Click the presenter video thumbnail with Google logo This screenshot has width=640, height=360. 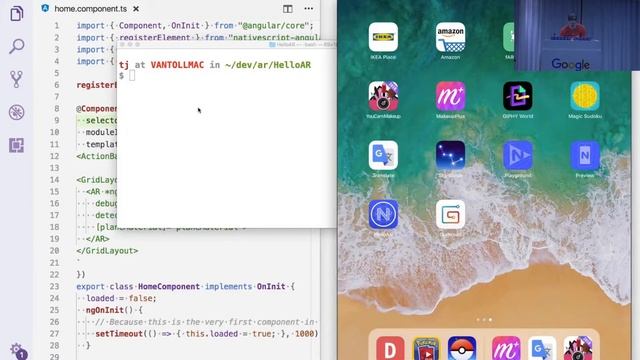pyautogui.click(x=577, y=36)
